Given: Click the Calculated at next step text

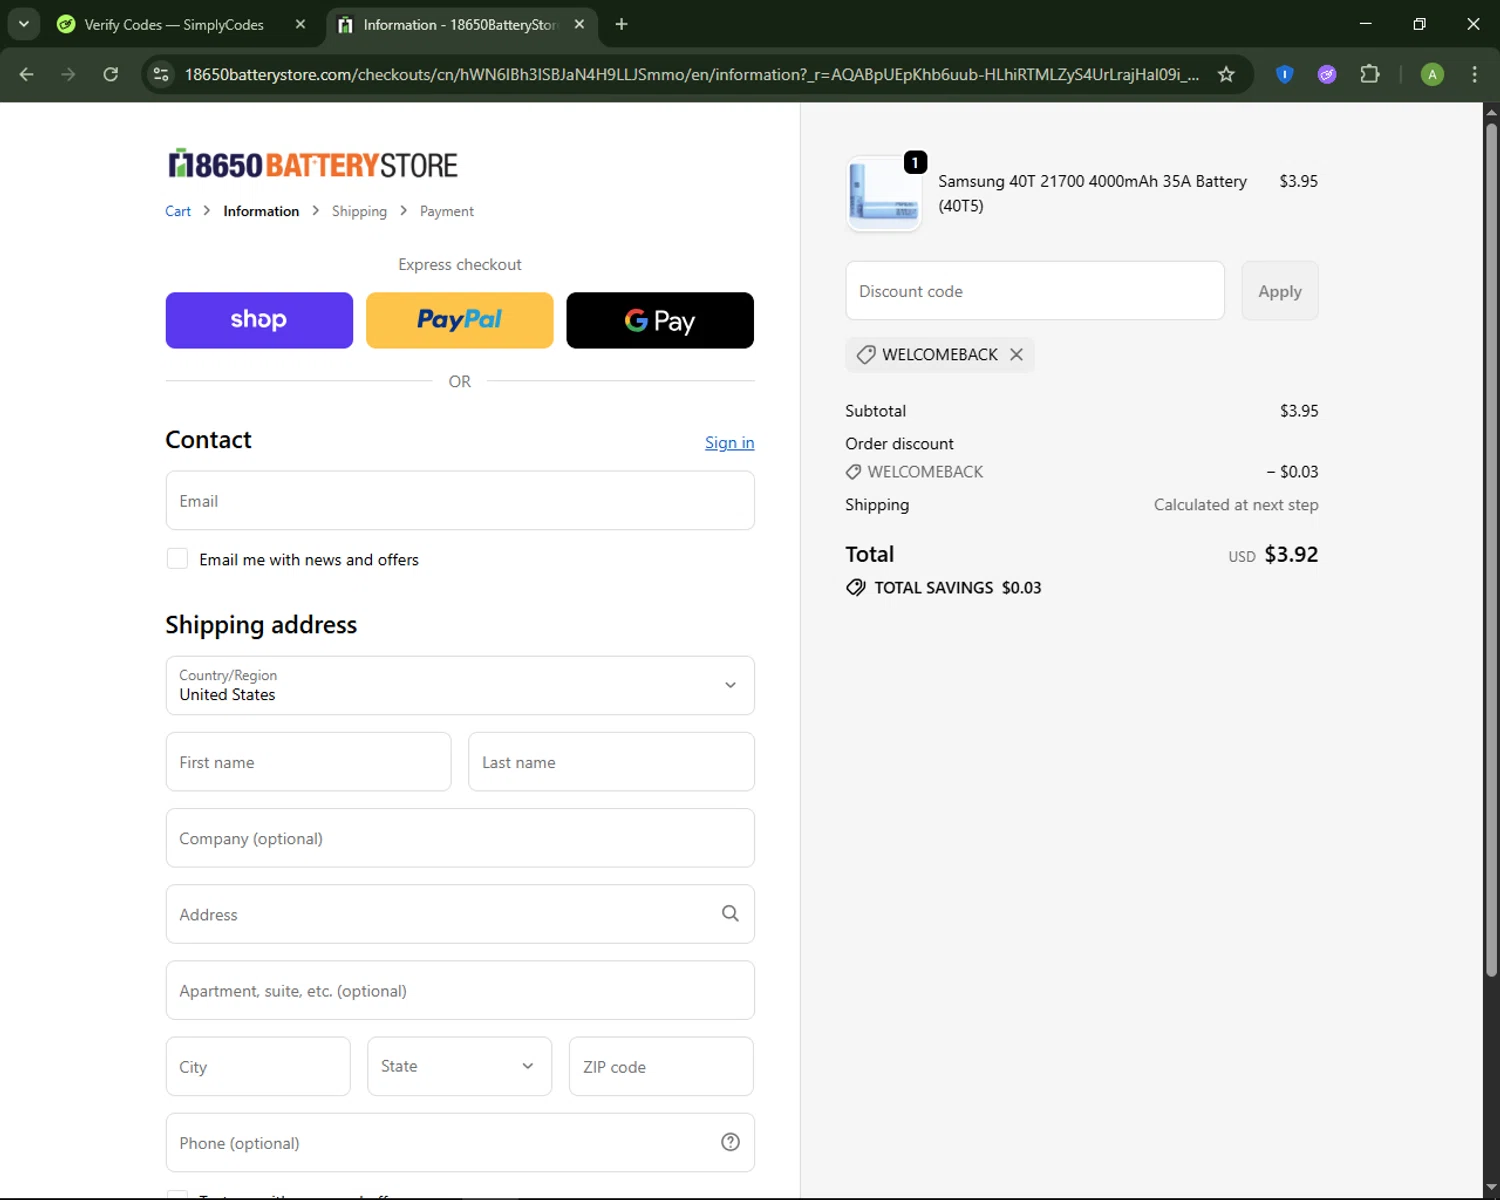Looking at the screenshot, I should tap(1236, 505).
